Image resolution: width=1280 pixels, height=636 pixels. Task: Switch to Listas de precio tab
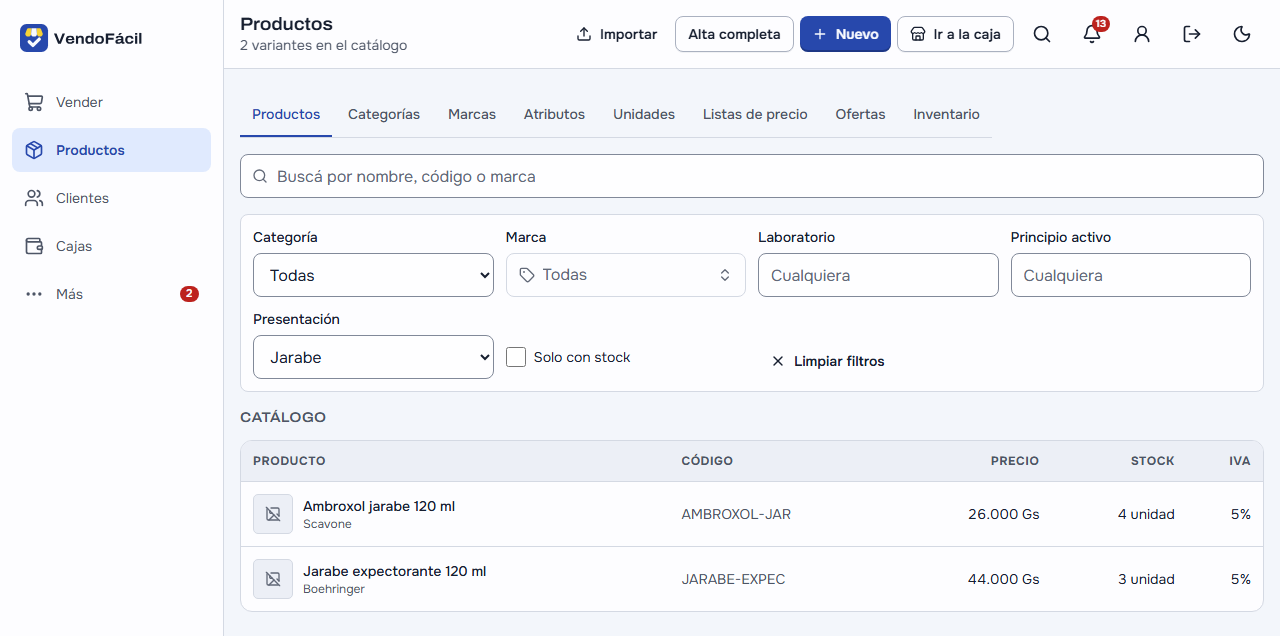click(x=755, y=114)
